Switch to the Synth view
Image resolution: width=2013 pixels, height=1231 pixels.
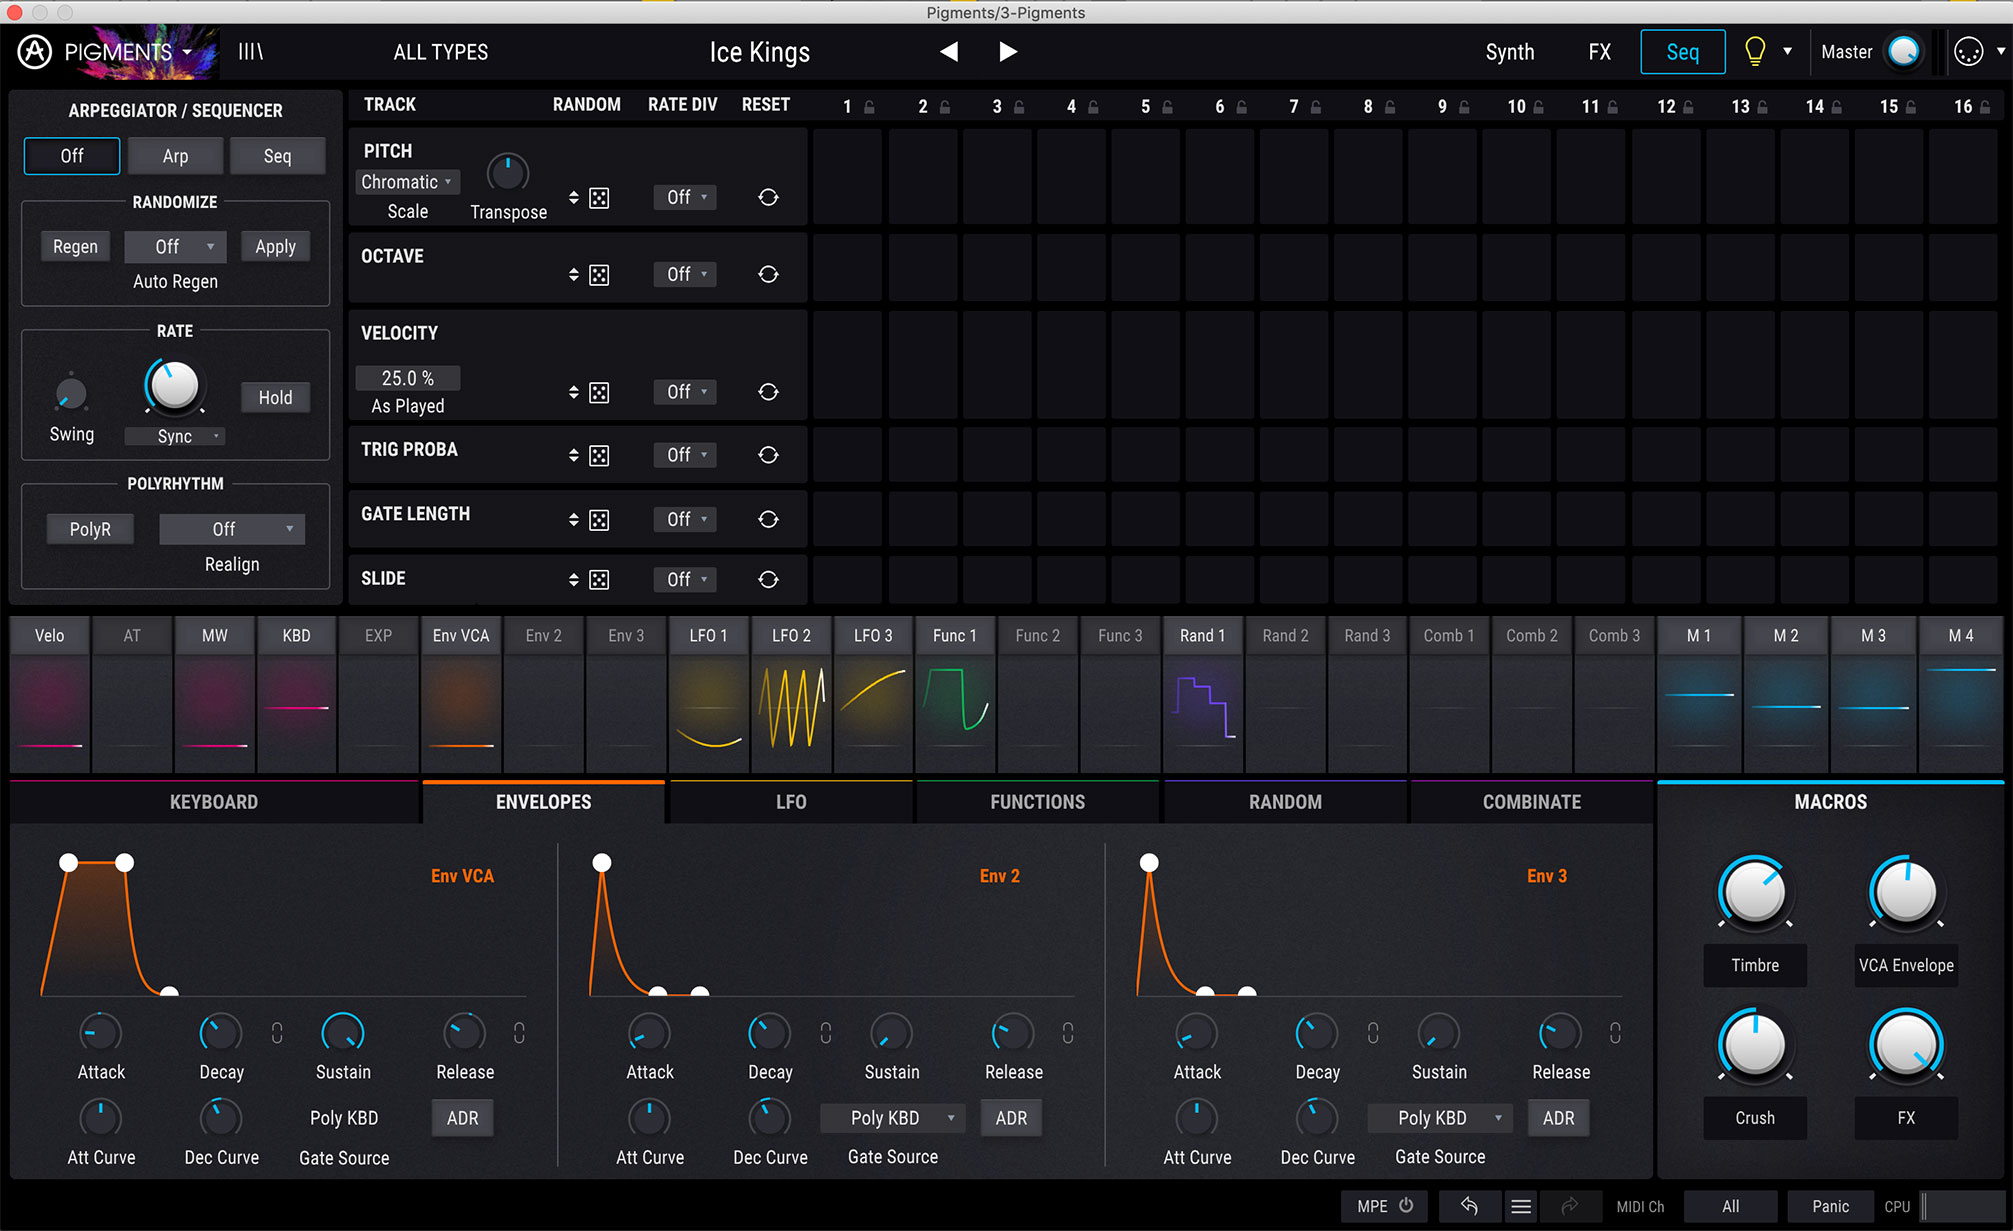(x=1509, y=52)
